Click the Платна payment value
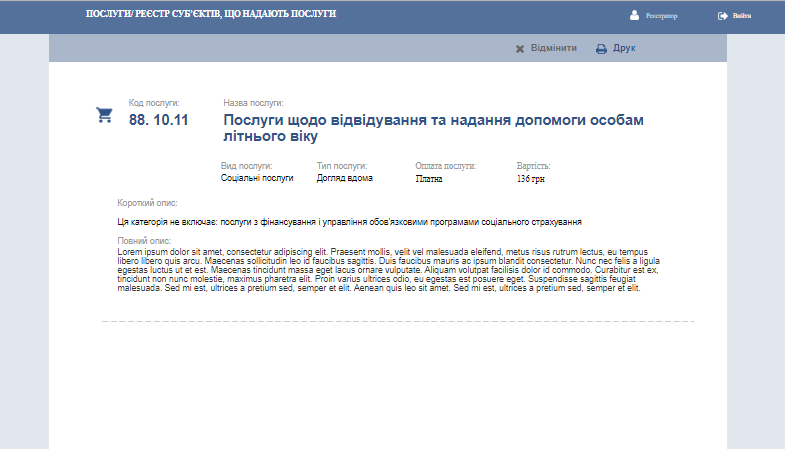Image resolution: width=785 pixels, height=449 pixels. tap(428, 179)
